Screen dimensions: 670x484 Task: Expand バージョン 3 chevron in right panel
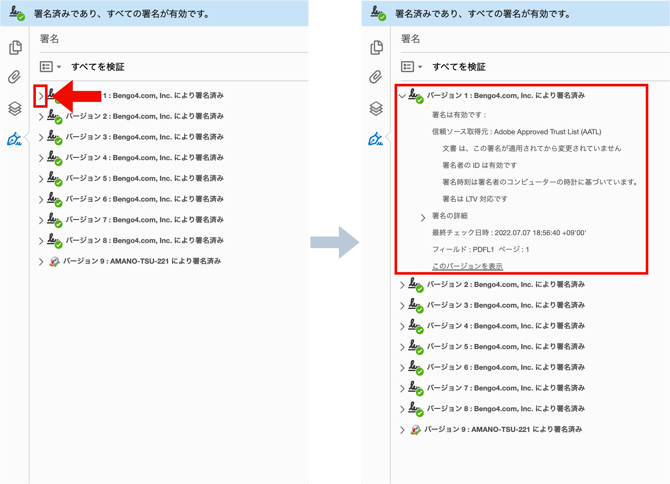coord(402,306)
